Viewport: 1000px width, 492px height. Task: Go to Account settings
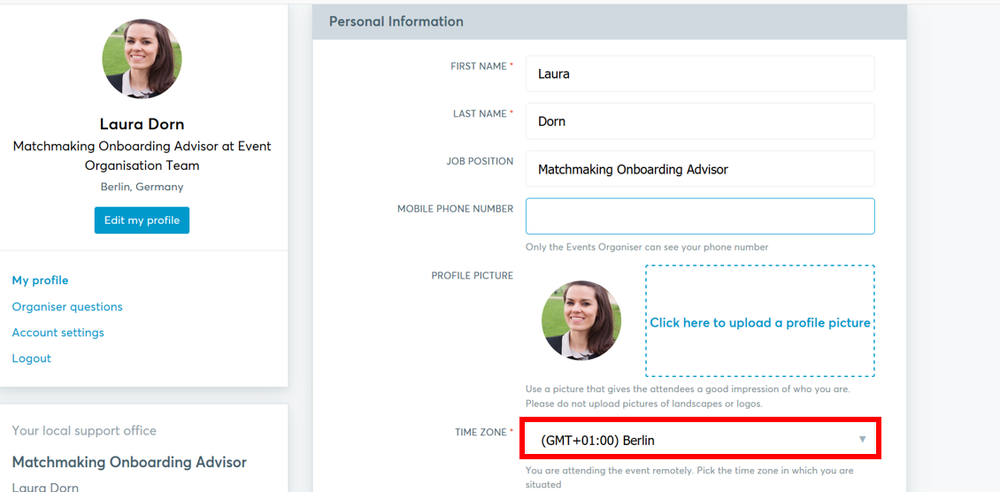pos(58,332)
